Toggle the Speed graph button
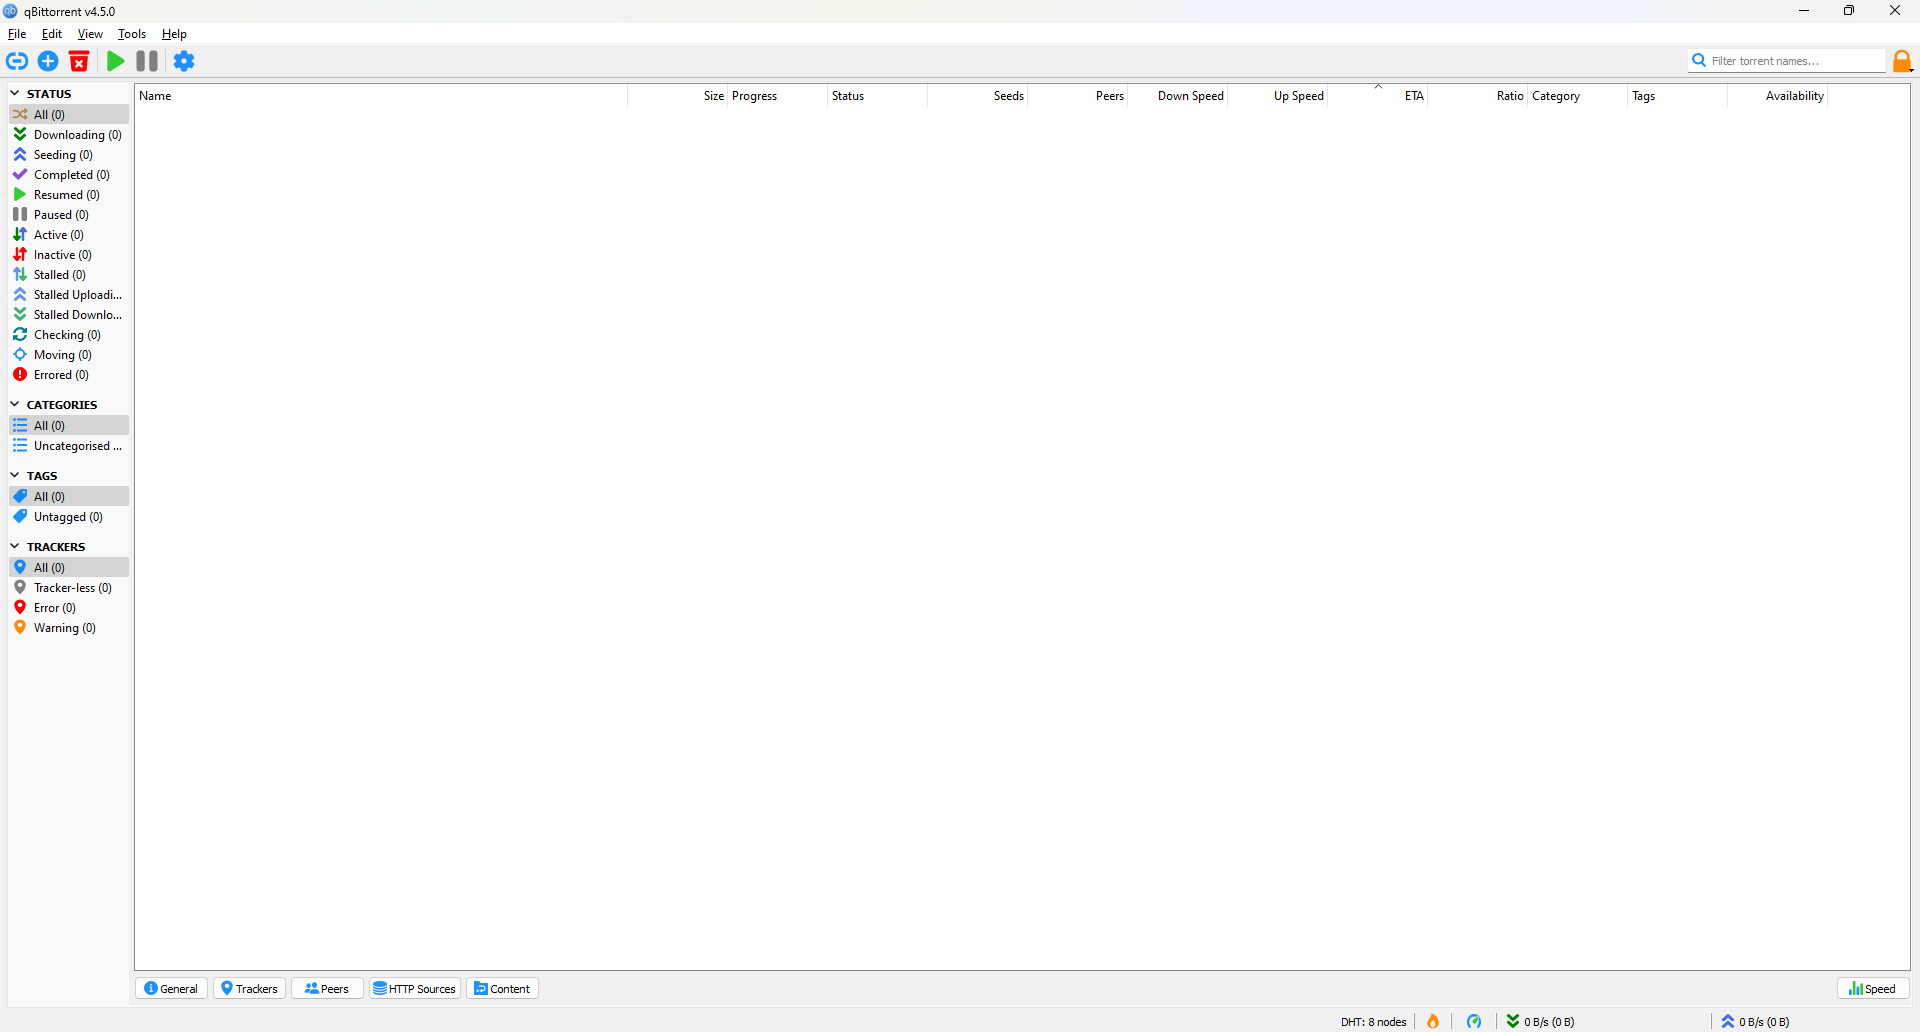 [x=1873, y=988]
